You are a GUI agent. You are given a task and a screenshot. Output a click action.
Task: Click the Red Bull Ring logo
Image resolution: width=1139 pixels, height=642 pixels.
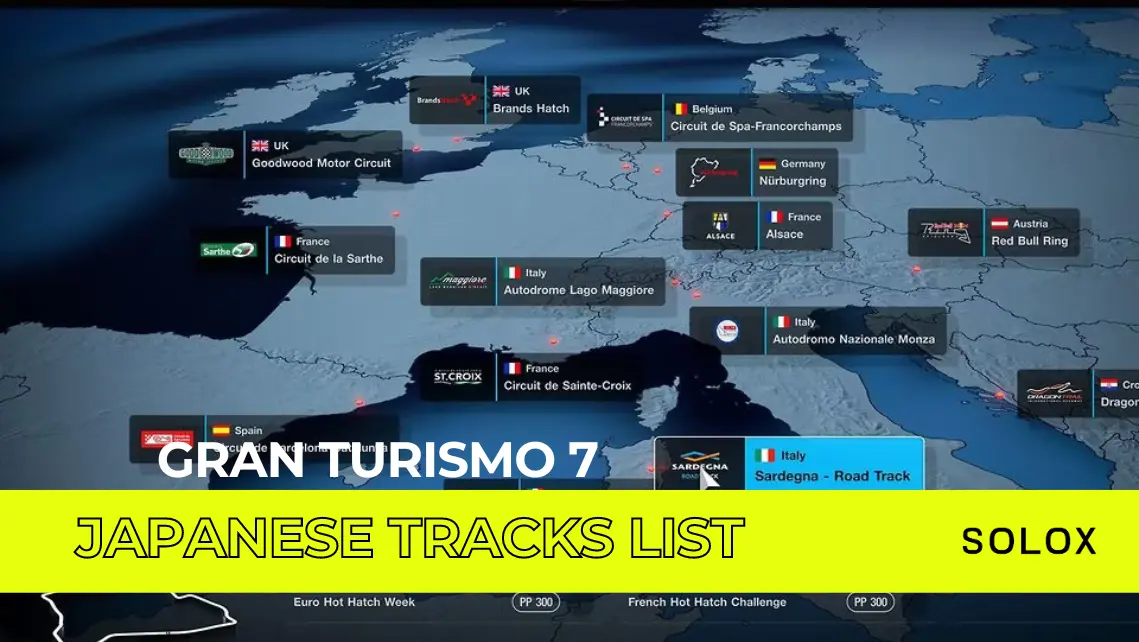pyautogui.click(x=946, y=232)
